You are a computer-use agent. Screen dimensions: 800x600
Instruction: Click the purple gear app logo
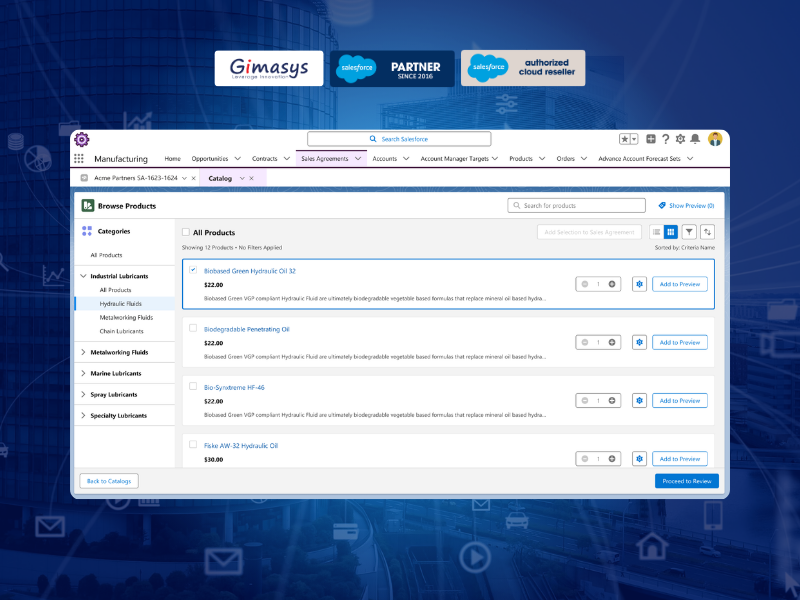(x=82, y=139)
